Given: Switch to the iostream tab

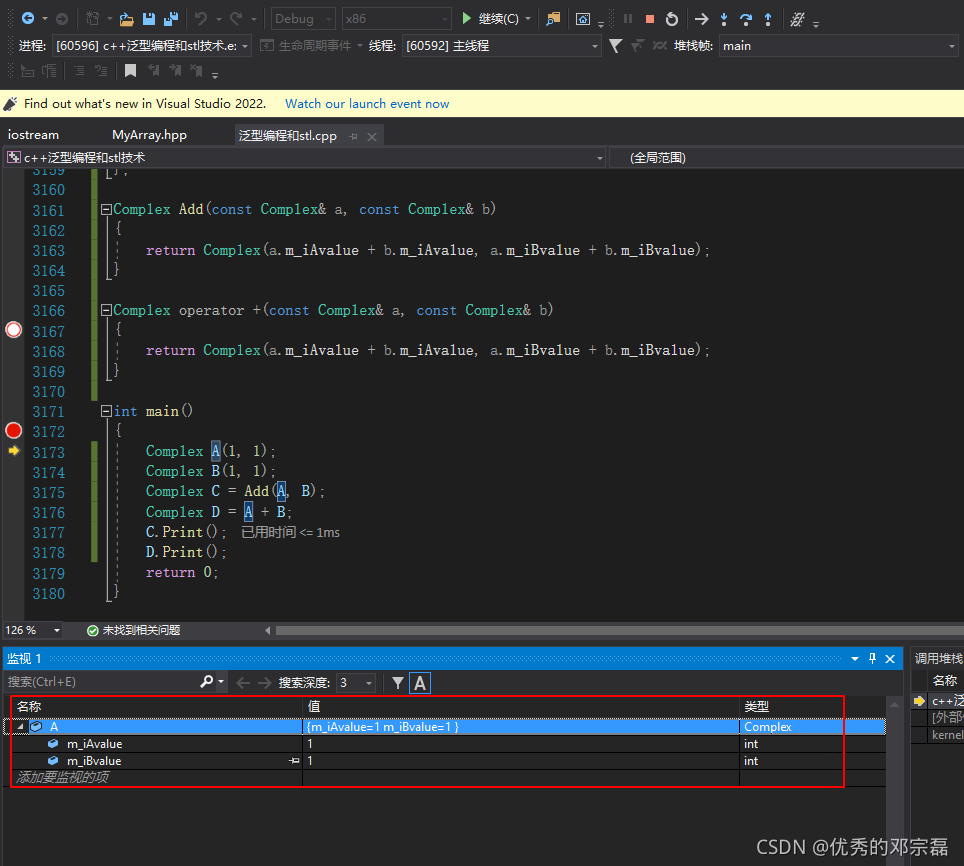Looking at the screenshot, I should tap(33, 135).
